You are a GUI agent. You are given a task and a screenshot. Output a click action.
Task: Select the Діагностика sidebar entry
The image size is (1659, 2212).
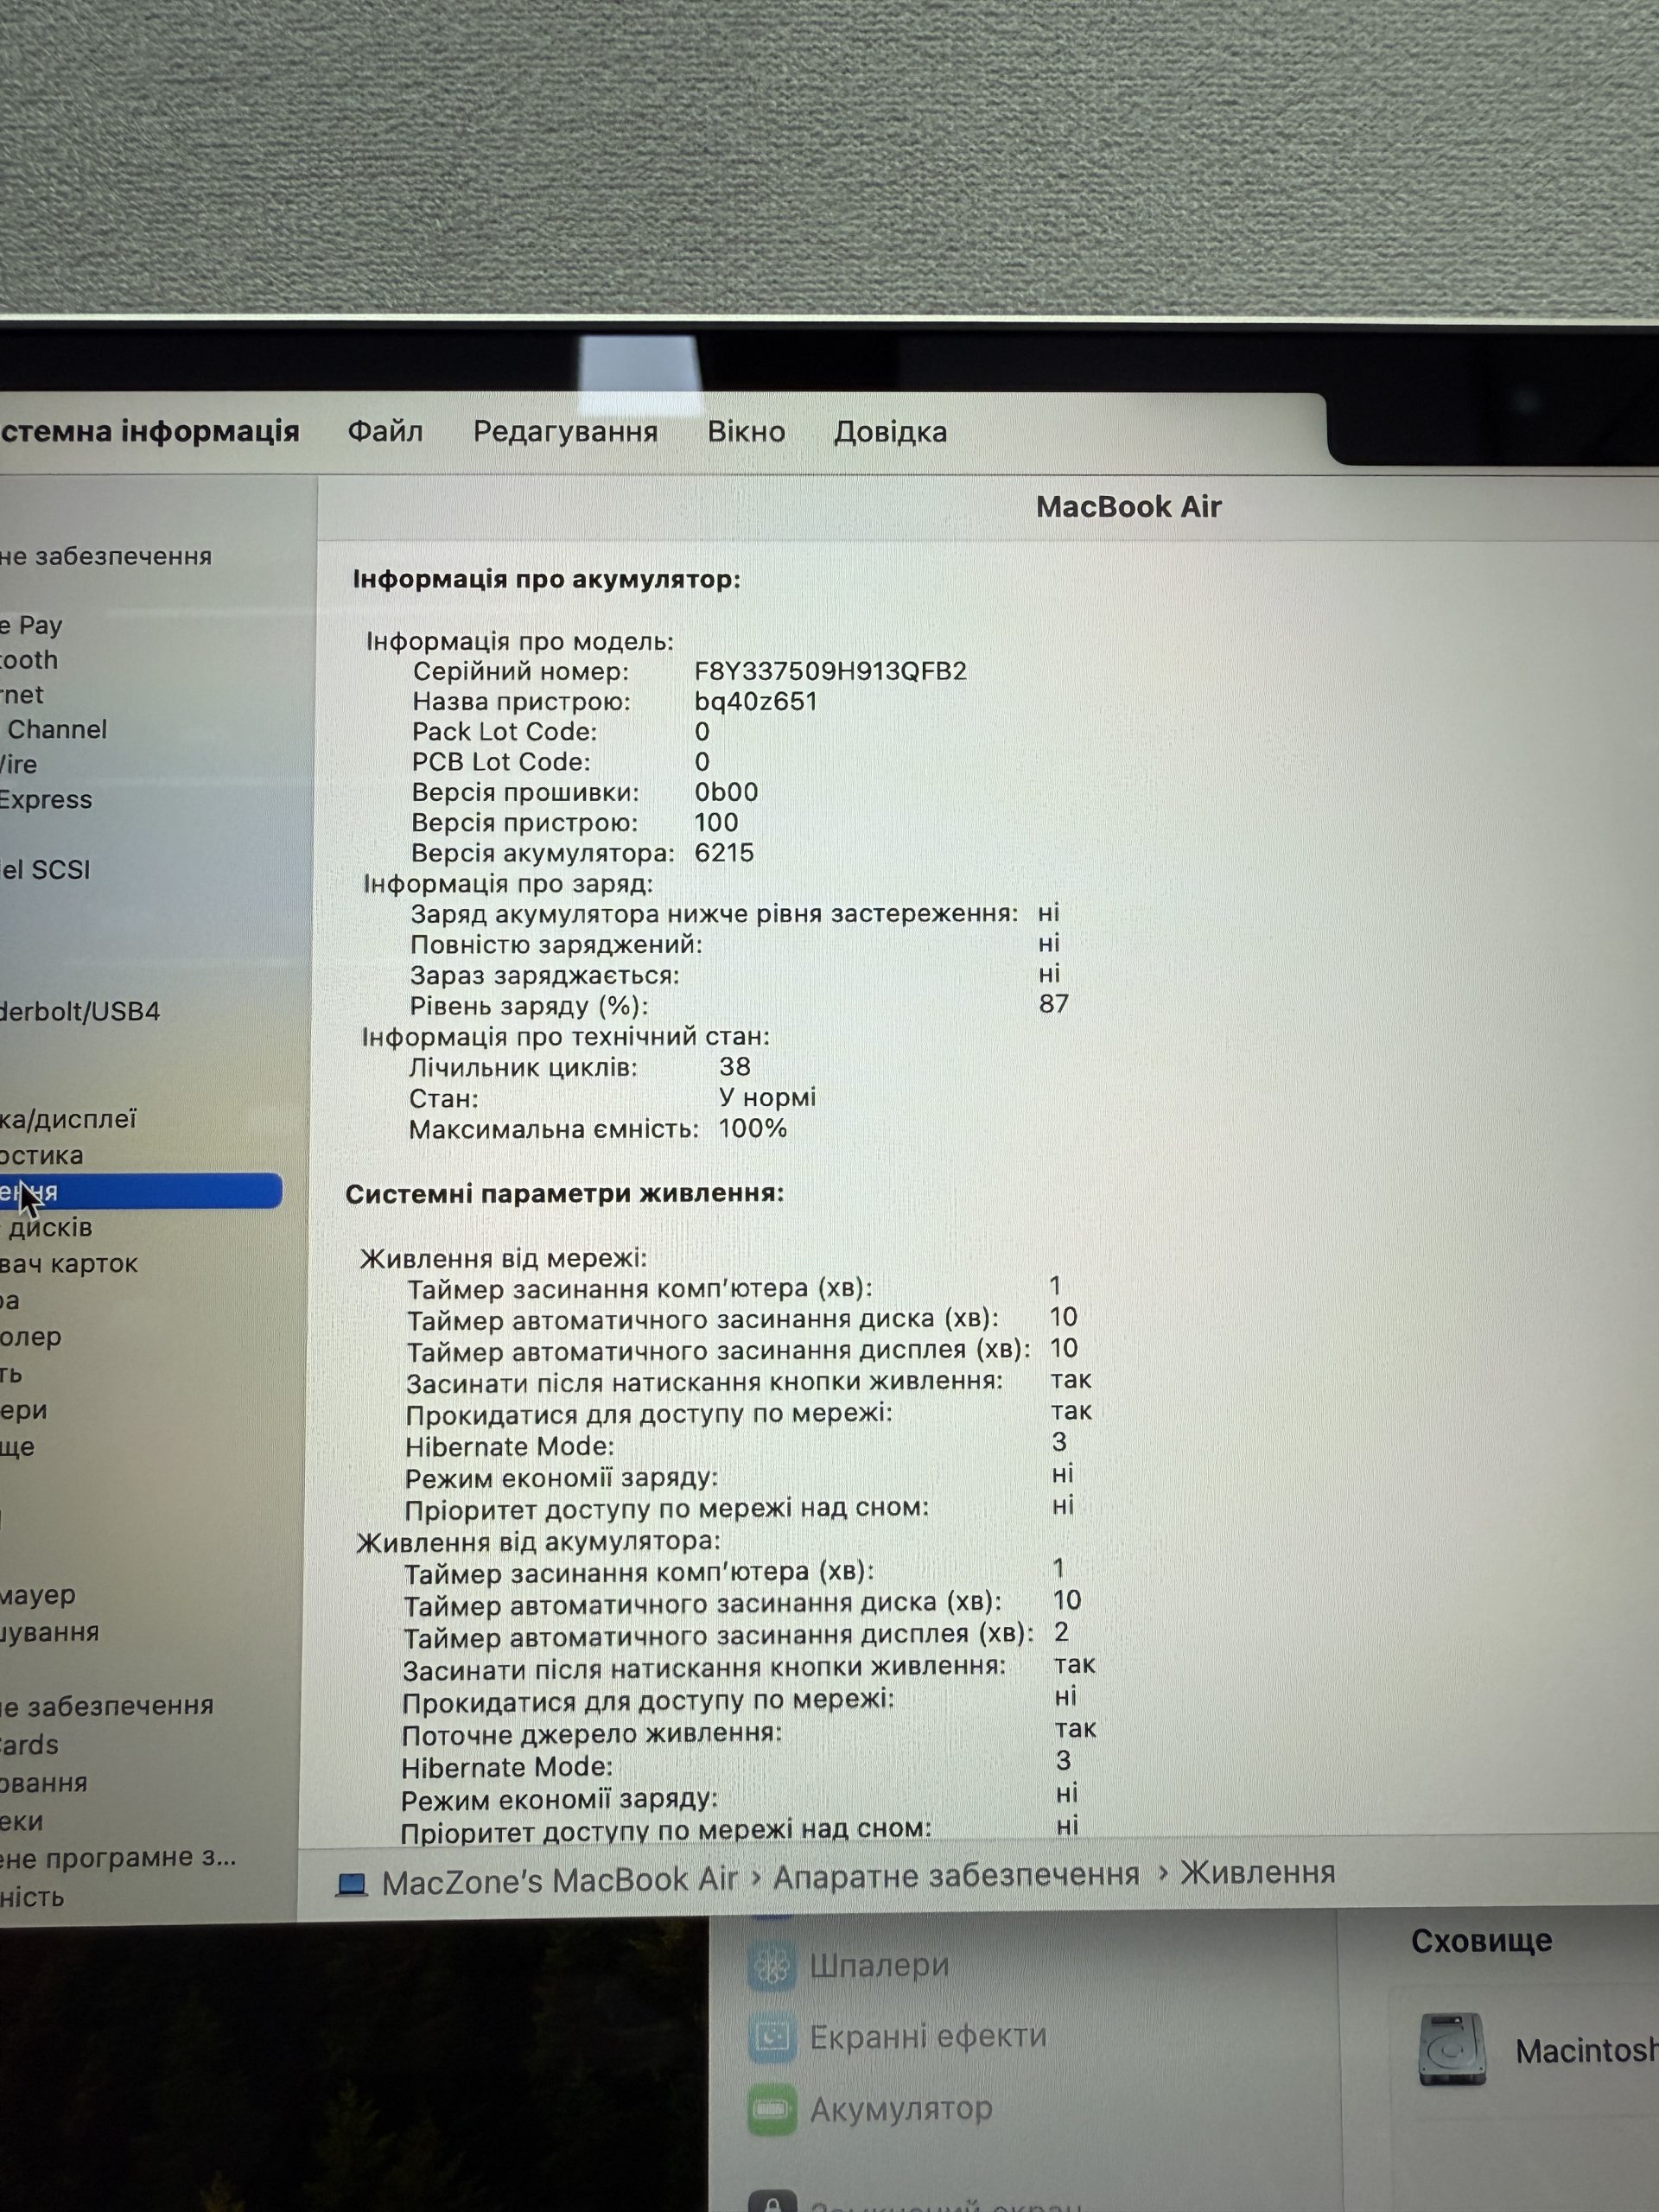click(42, 1155)
